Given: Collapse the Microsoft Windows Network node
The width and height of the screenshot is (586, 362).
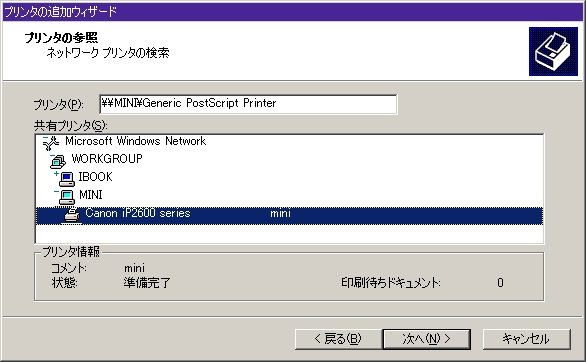Looking at the screenshot, I should click(x=46, y=138).
